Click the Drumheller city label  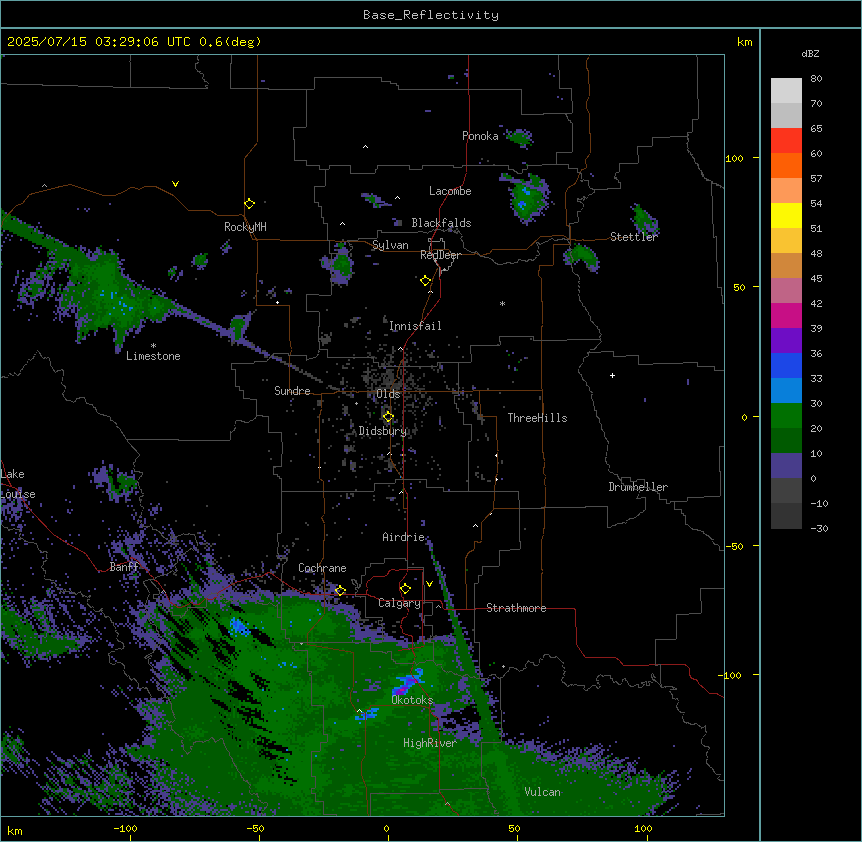coord(638,487)
